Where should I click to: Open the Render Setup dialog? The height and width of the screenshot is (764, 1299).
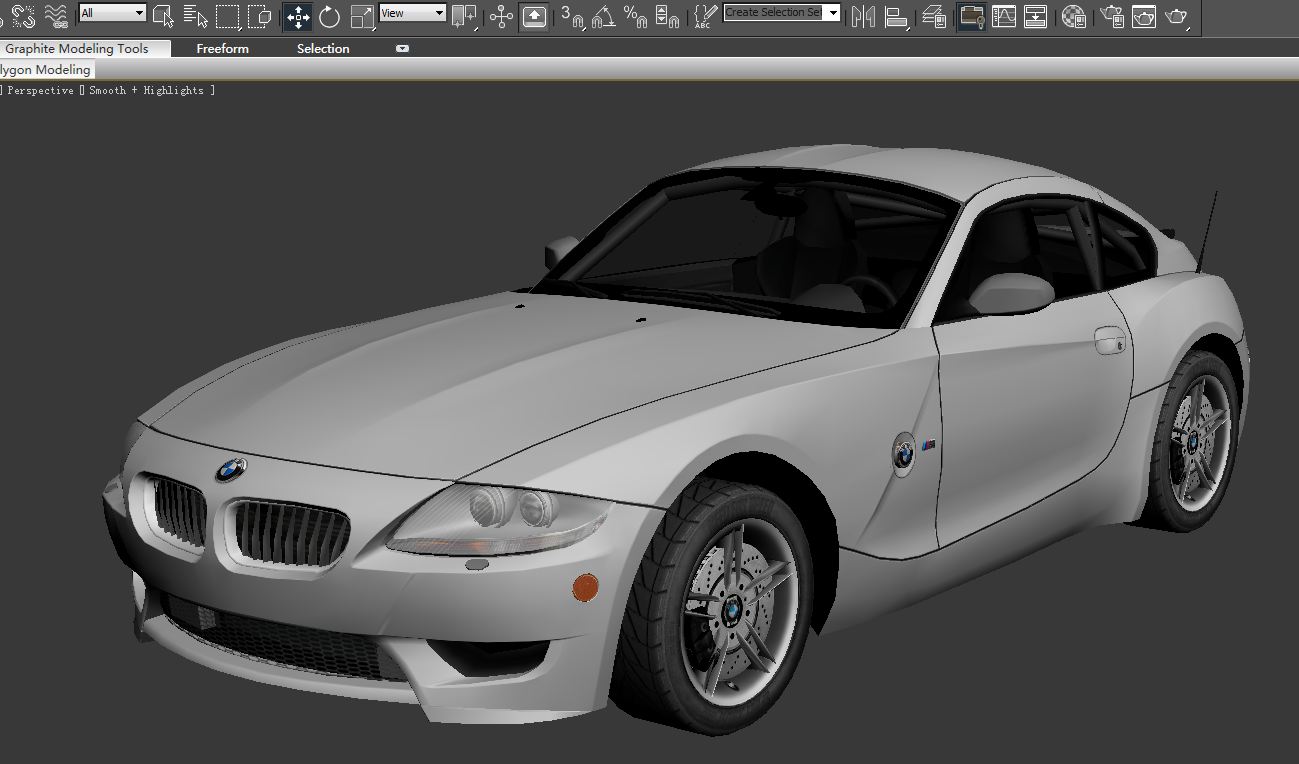pyautogui.click(x=1112, y=15)
